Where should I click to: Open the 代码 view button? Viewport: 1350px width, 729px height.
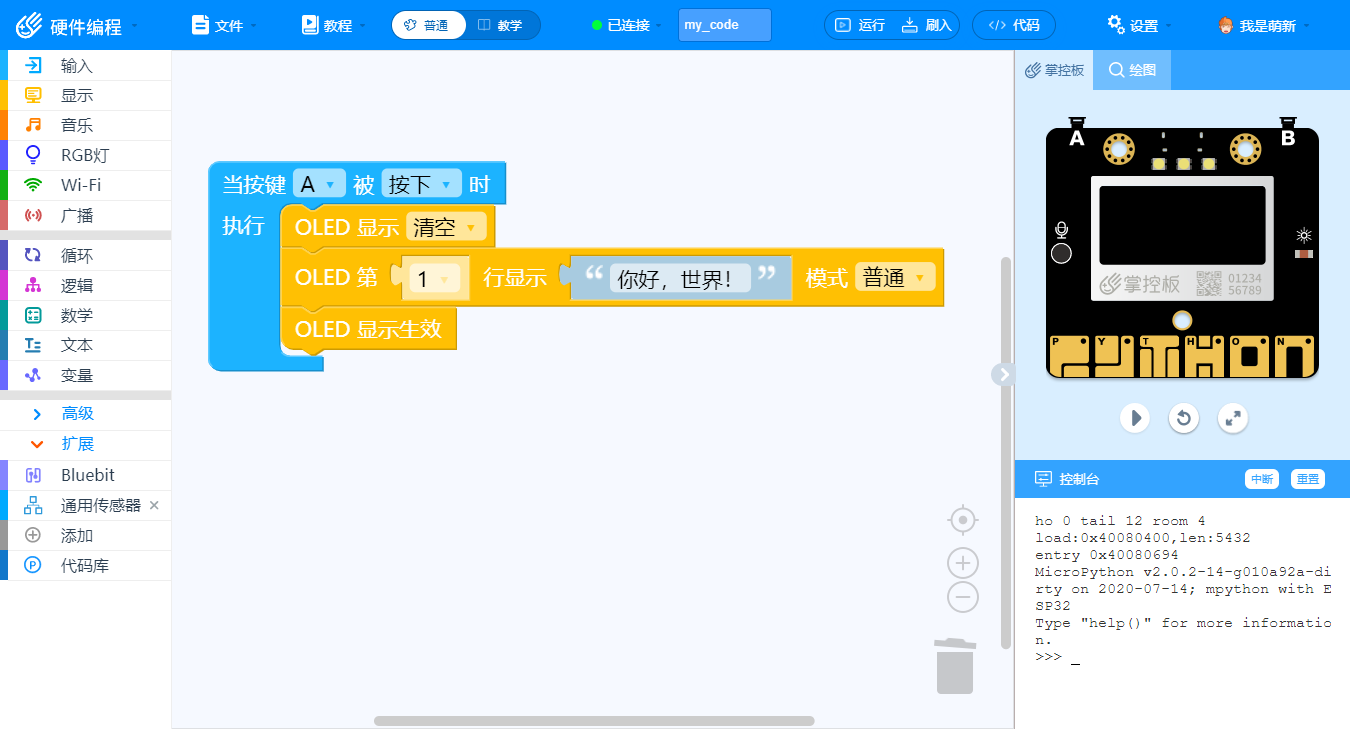click(x=1014, y=25)
